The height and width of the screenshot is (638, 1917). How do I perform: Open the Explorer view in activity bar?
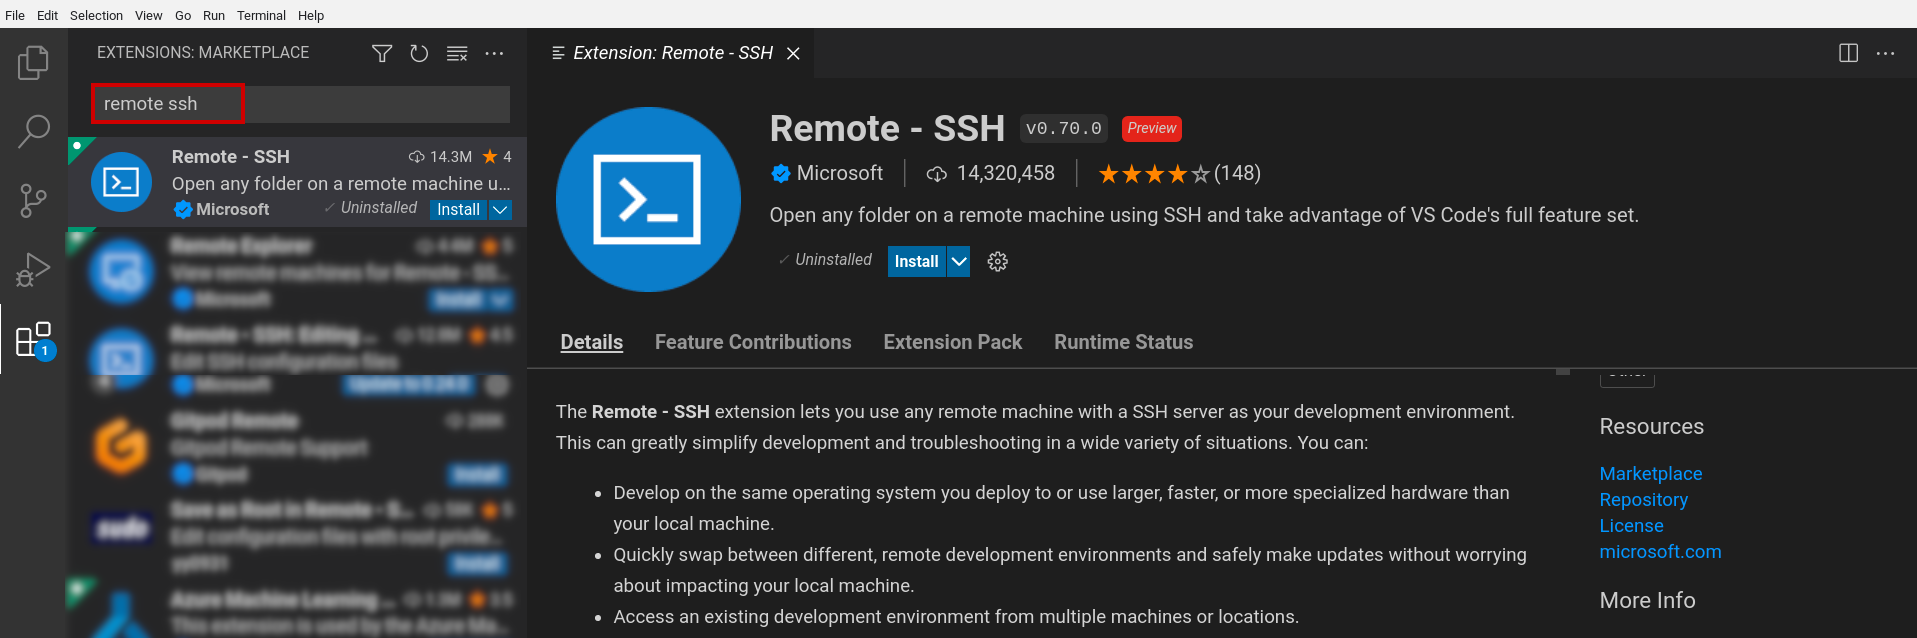(x=33, y=62)
